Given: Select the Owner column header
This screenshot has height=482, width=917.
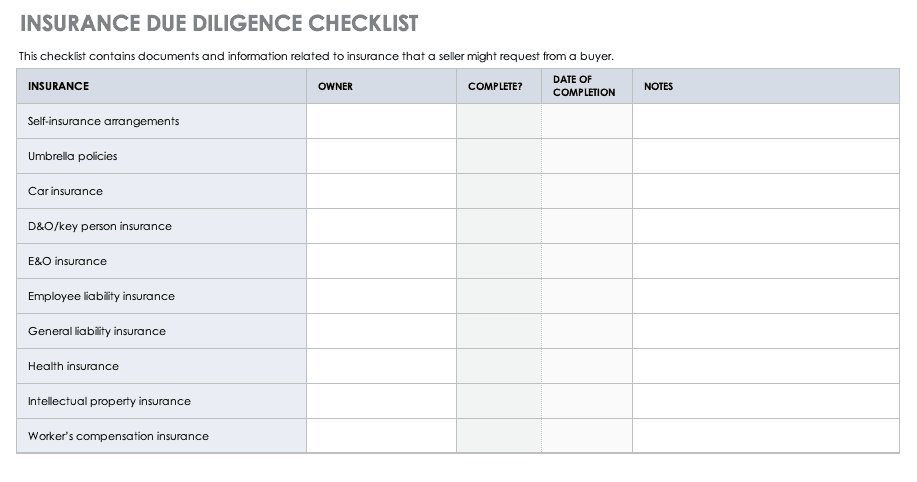Looking at the screenshot, I should click(335, 87).
